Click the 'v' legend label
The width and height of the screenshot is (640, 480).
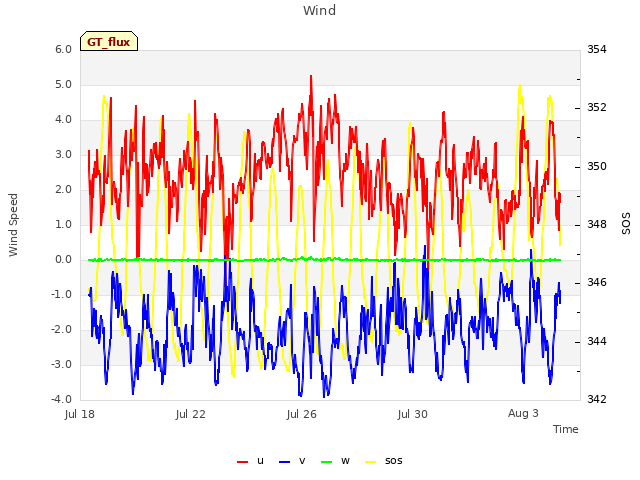[x=302, y=461]
